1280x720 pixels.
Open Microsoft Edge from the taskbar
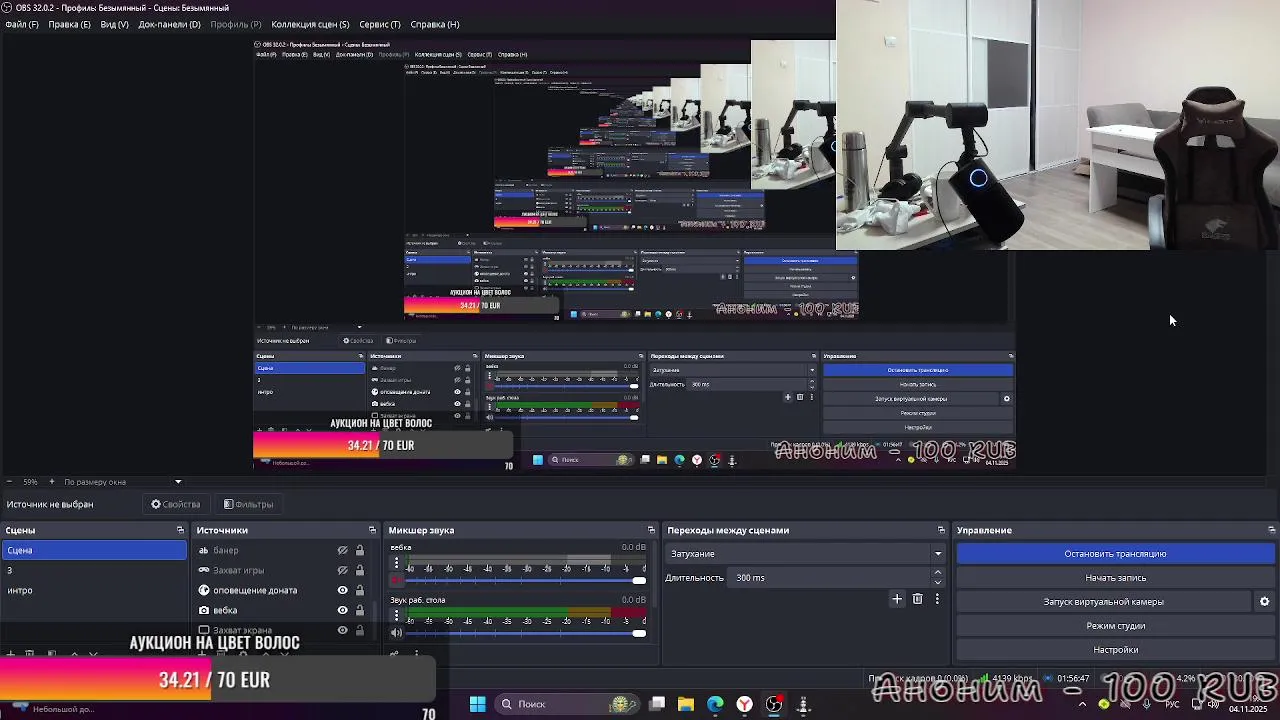coord(715,704)
